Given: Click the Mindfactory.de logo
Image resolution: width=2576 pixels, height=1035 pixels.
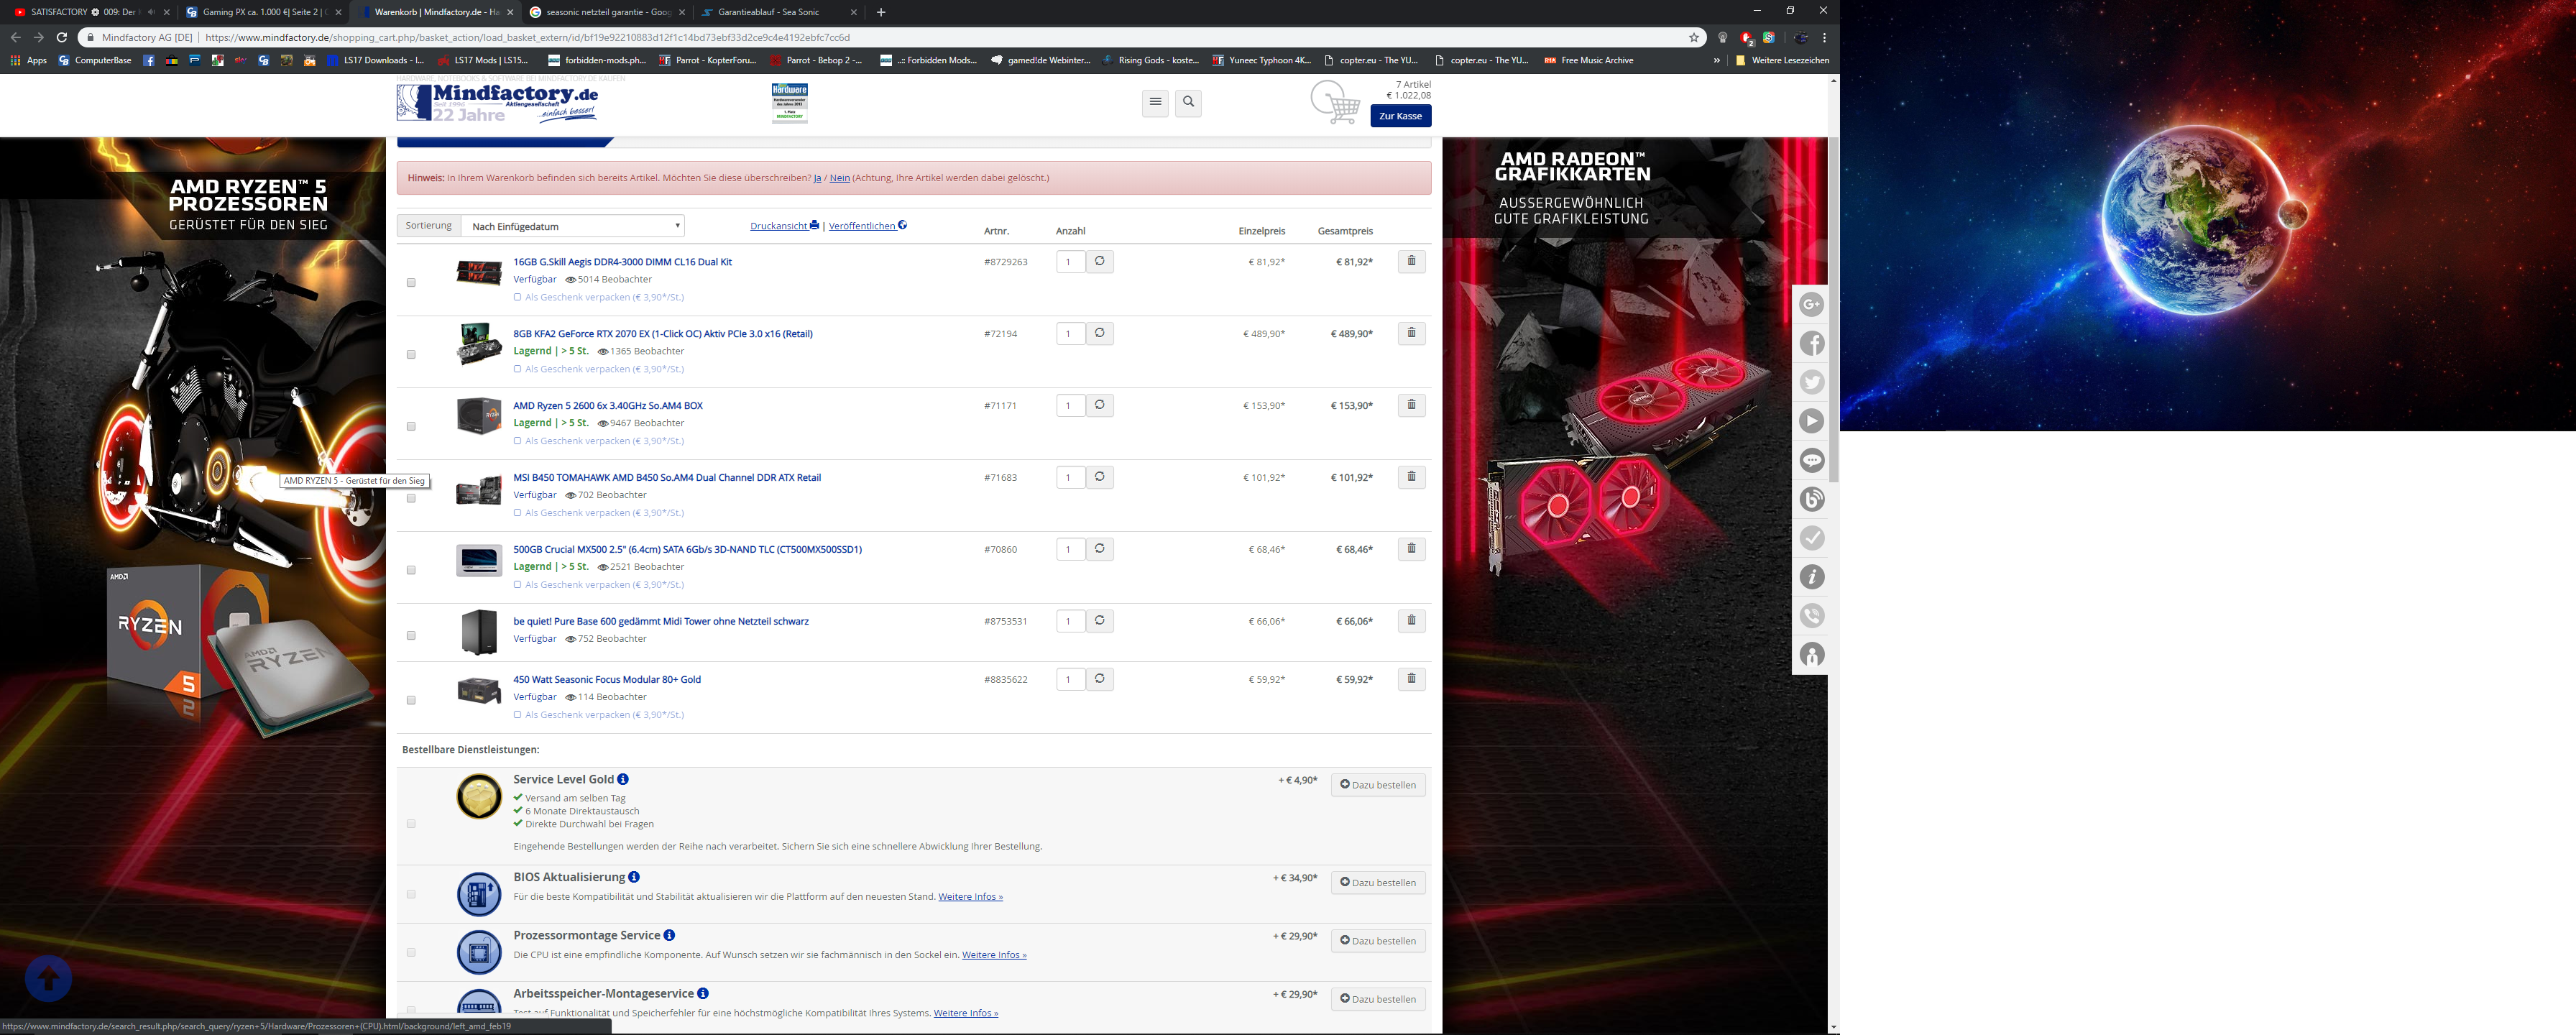Looking at the screenshot, I should [x=497, y=102].
